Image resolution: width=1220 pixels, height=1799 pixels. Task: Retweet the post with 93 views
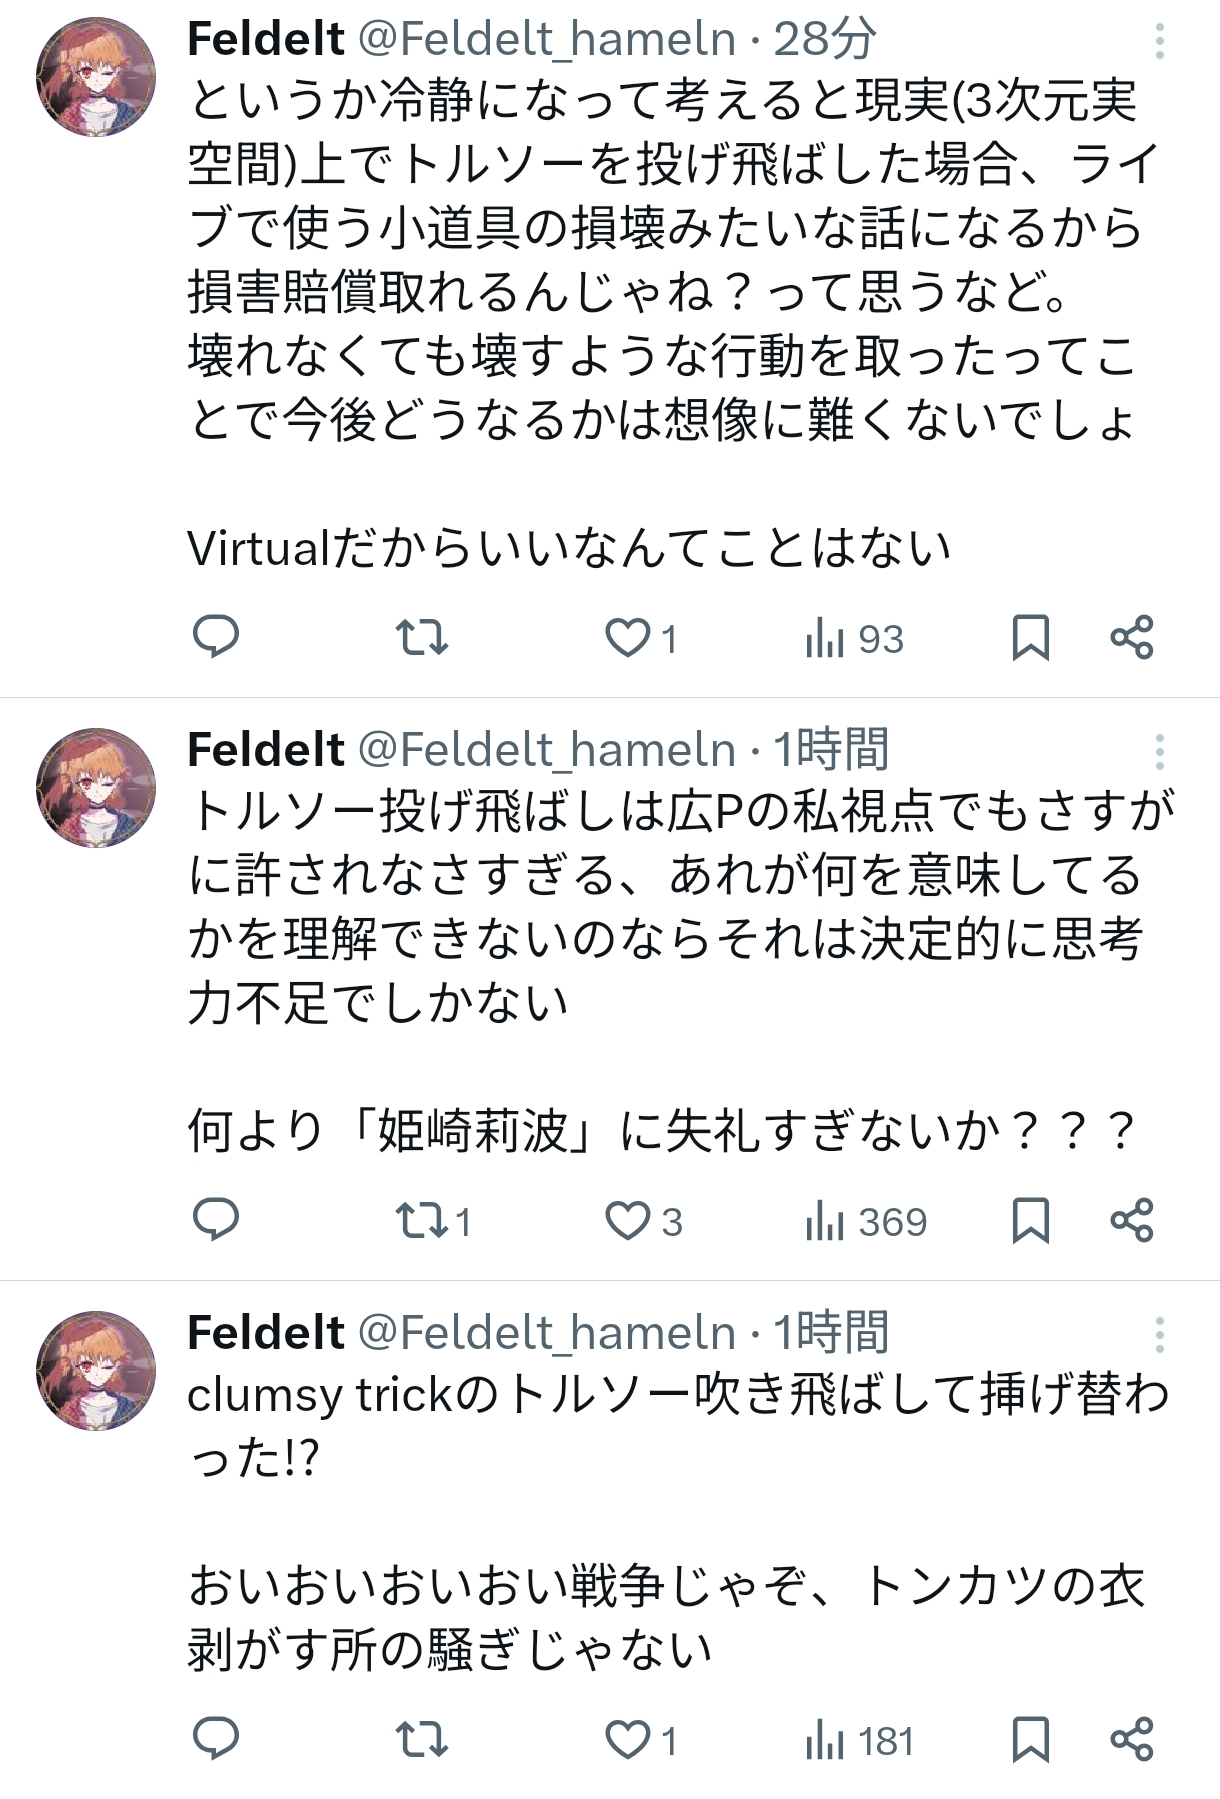coord(421,637)
